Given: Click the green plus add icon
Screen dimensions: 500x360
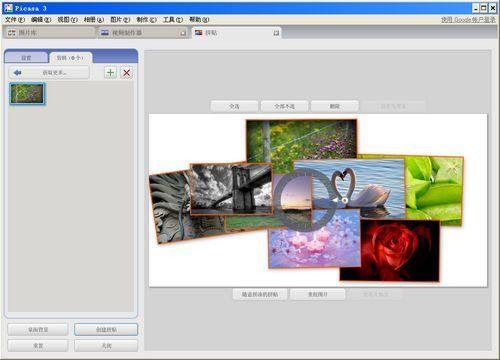Looking at the screenshot, I should click(110, 72).
